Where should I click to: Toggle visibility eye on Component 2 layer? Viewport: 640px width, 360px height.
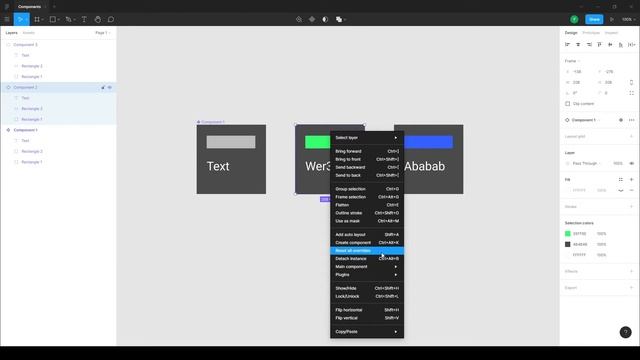[110, 87]
